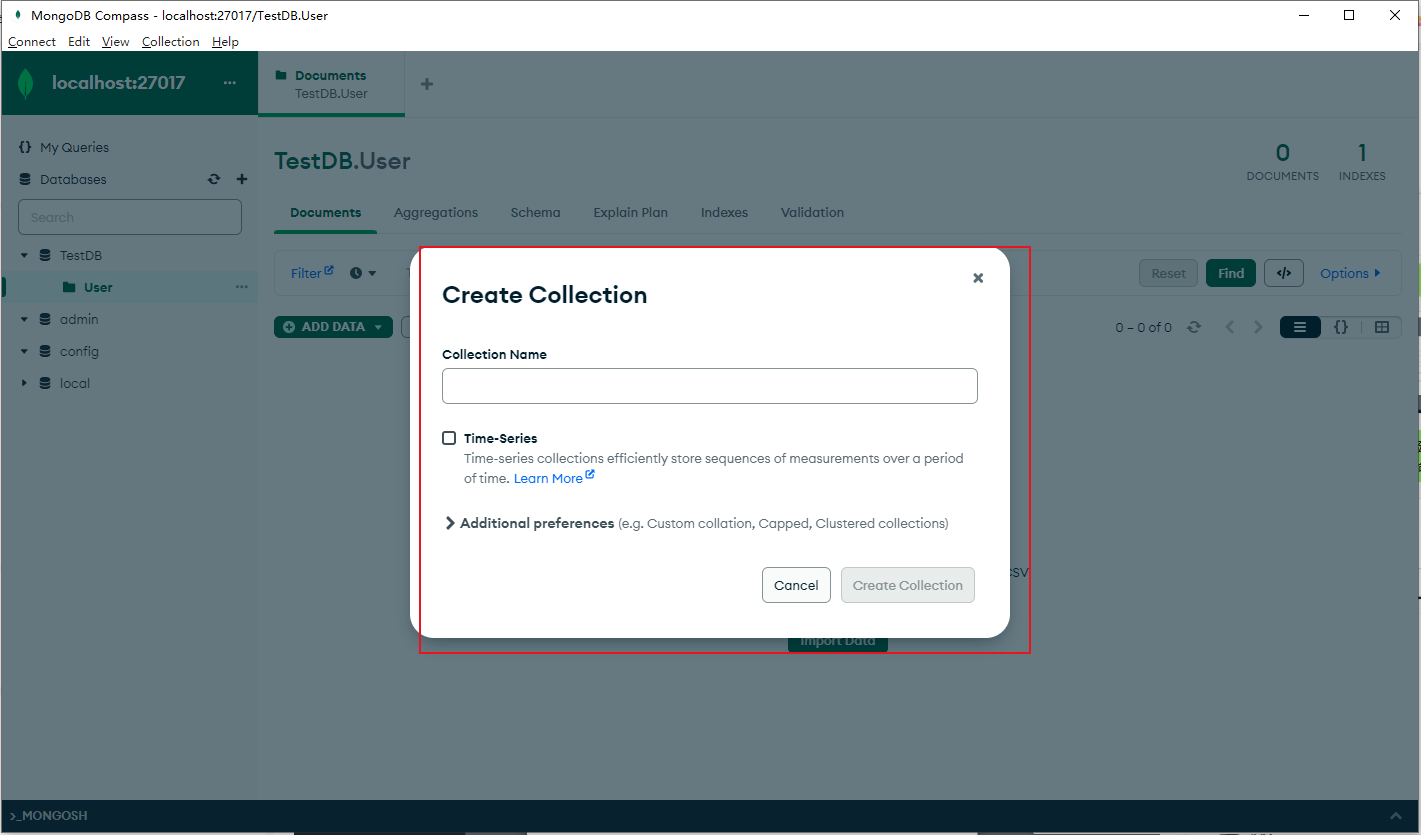Viewport: 1421px width, 835px height.
Task: Open the Filter documentation link
Action: click(x=312, y=273)
